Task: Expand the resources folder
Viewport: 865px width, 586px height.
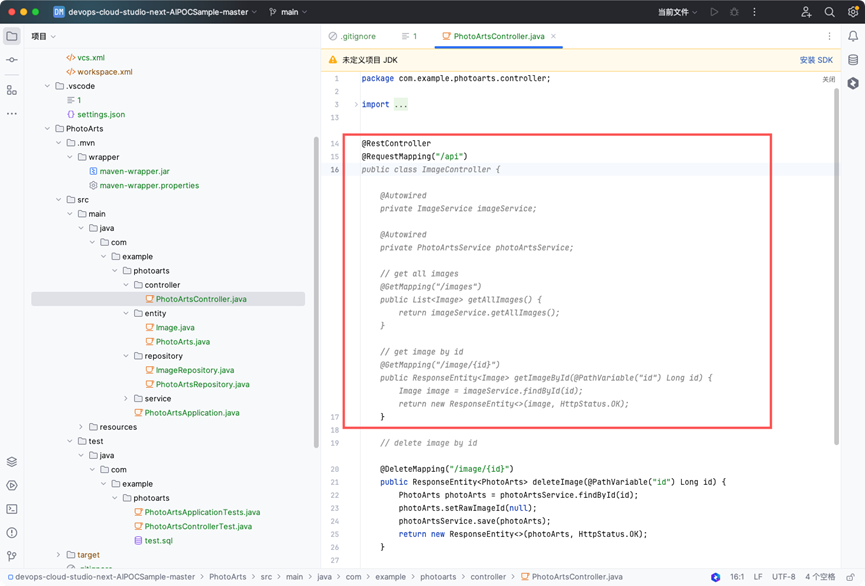Action: [x=81, y=427]
